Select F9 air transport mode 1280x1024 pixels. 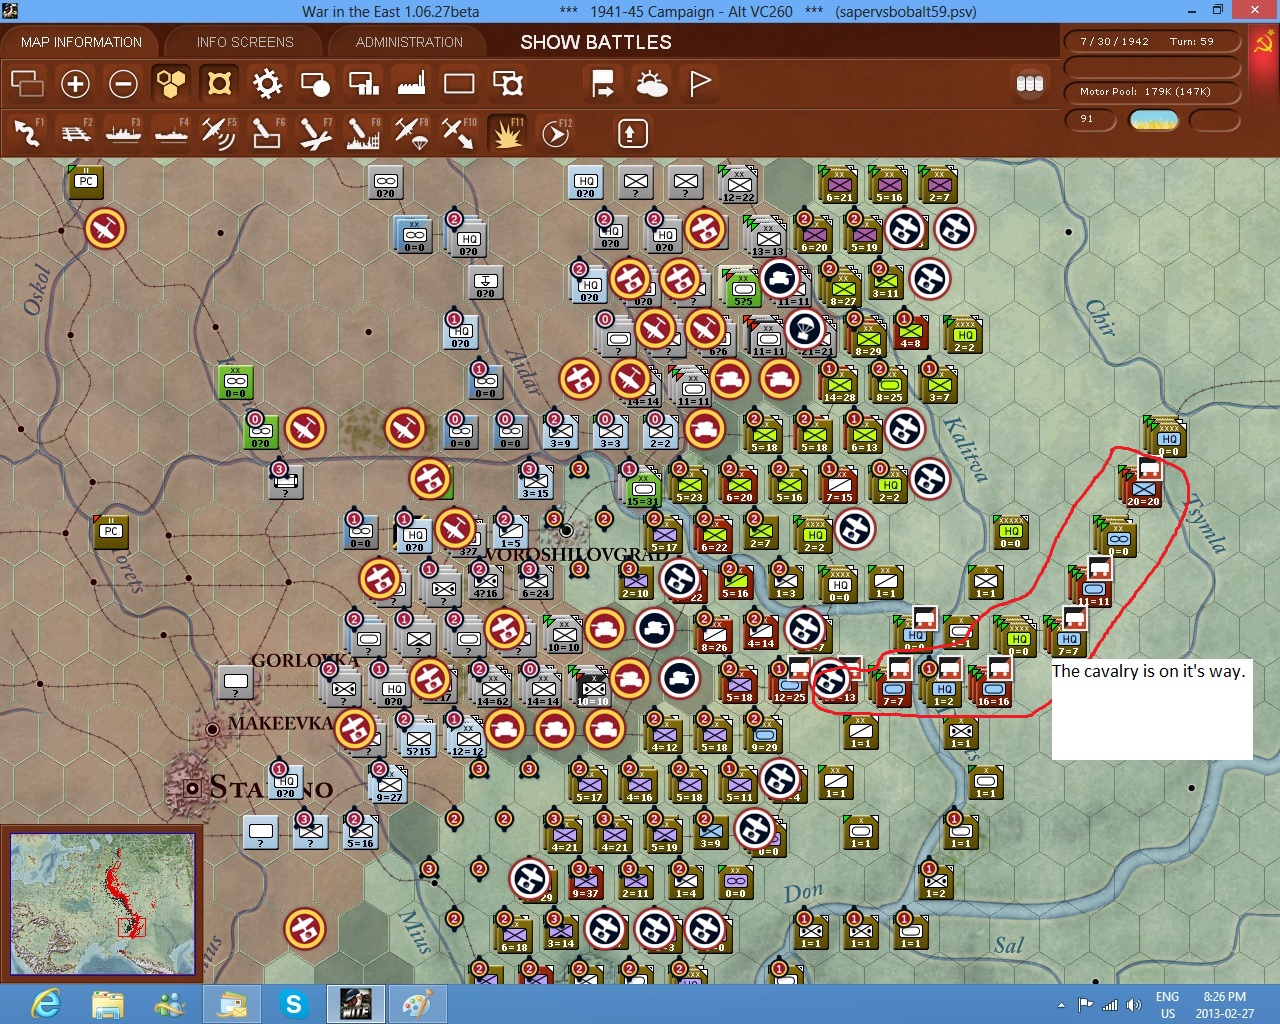411,133
